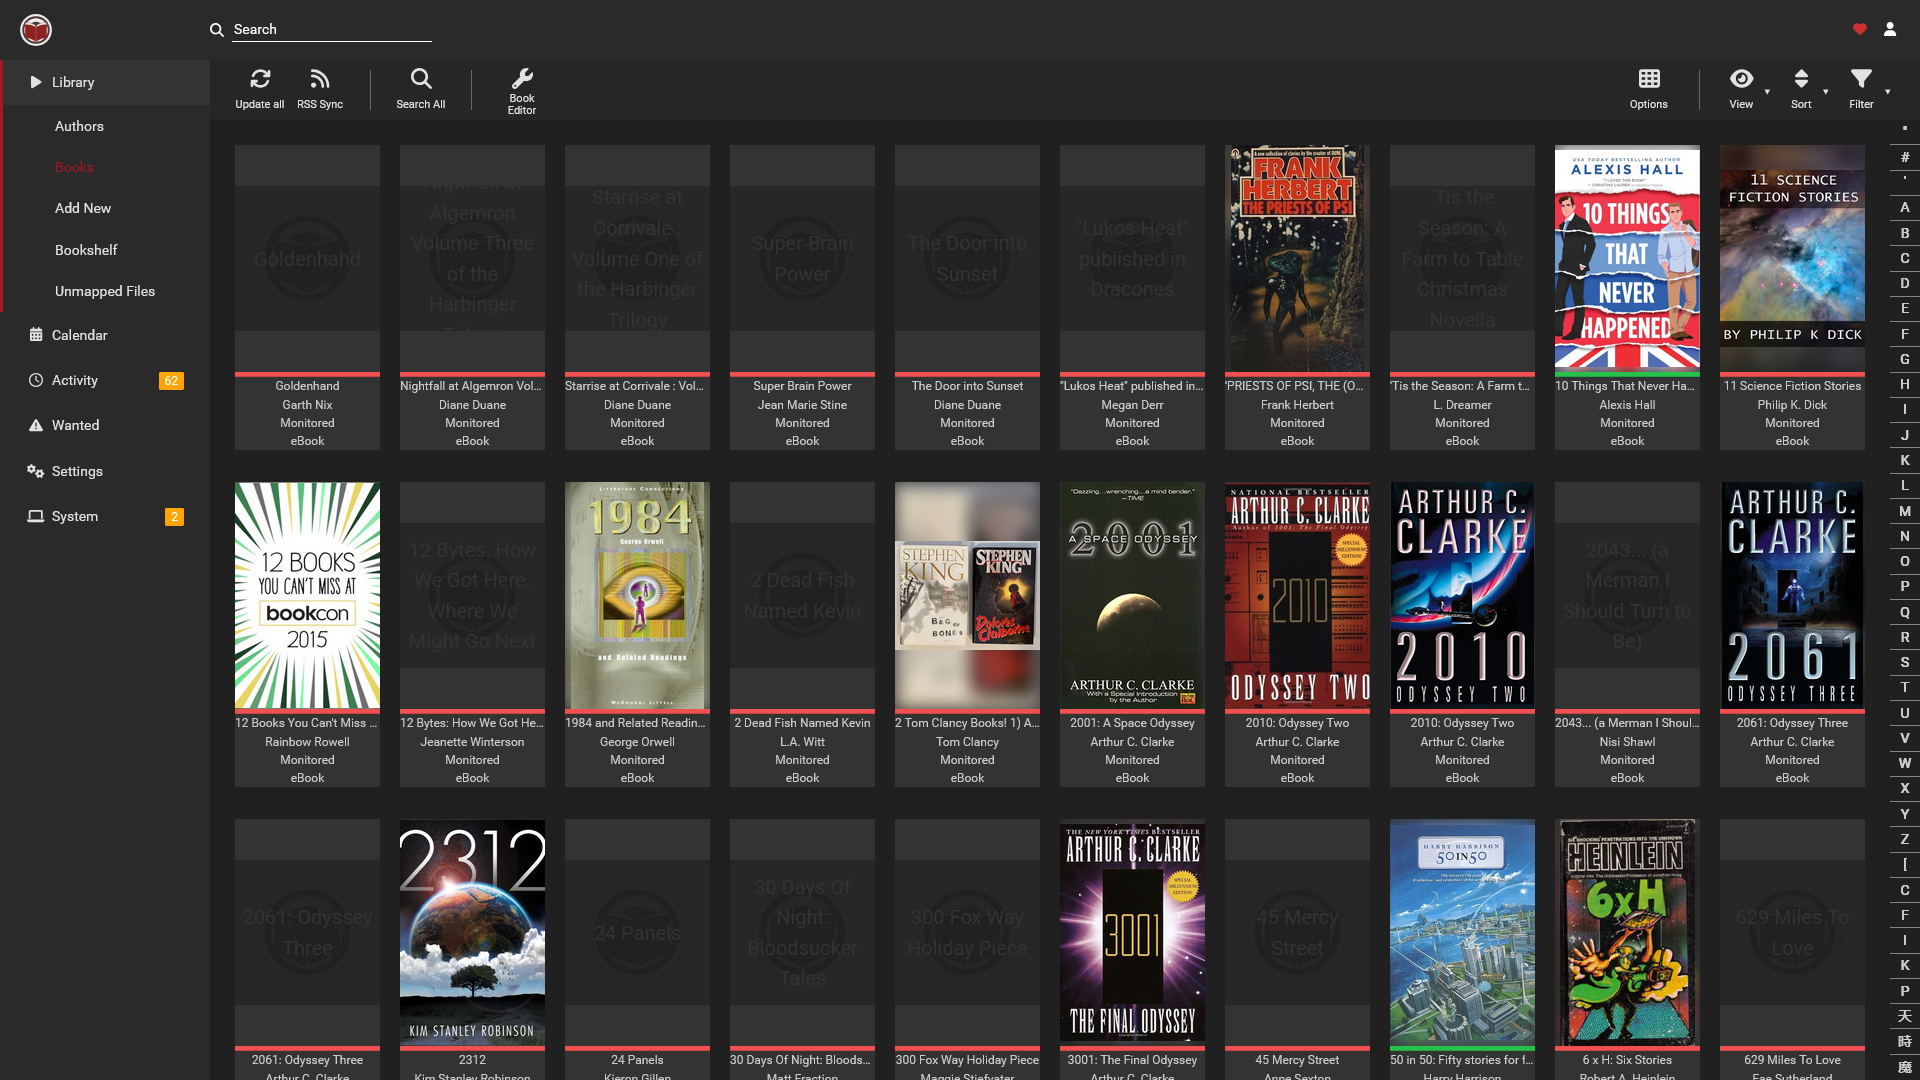Click the Search All magnifier icon
1920x1080 pixels.
click(x=421, y=79)
